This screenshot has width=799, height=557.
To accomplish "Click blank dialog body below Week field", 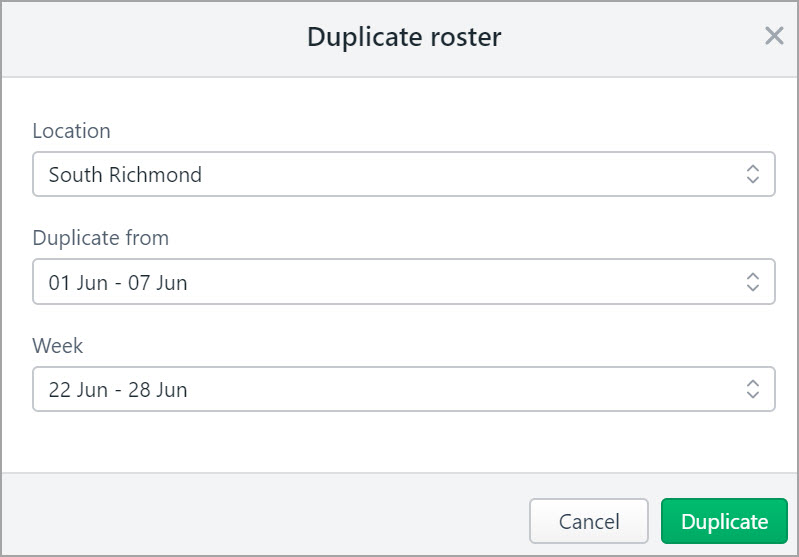I will (400, 442).
